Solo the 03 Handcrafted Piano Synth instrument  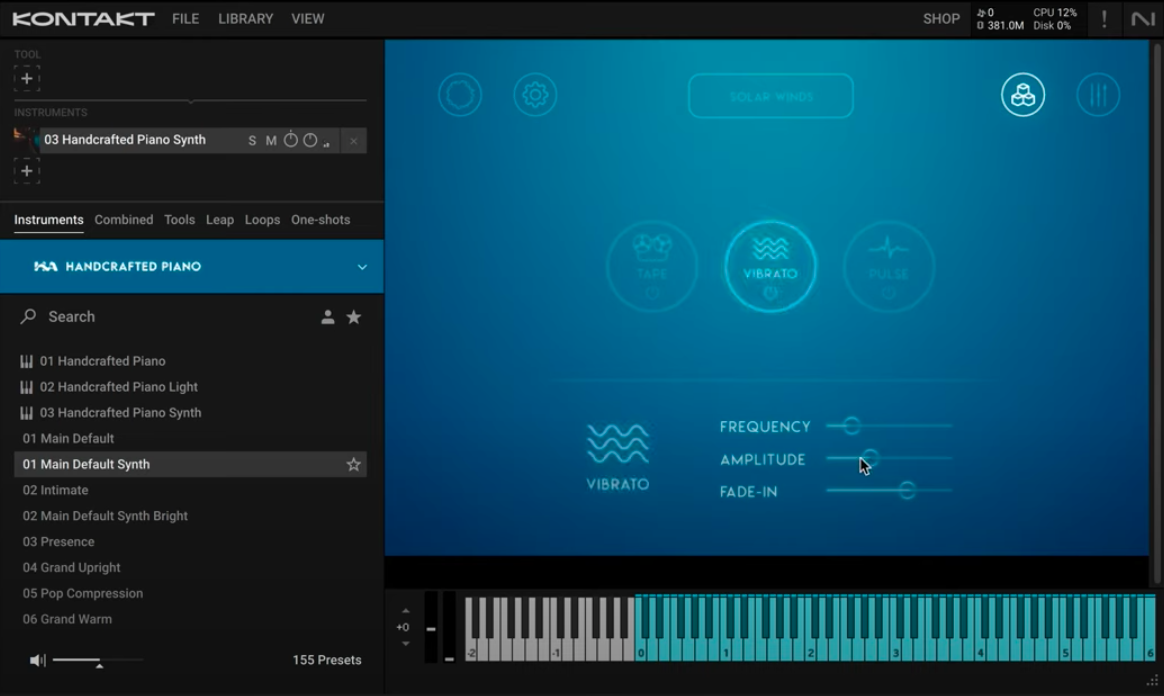[252, 140]
